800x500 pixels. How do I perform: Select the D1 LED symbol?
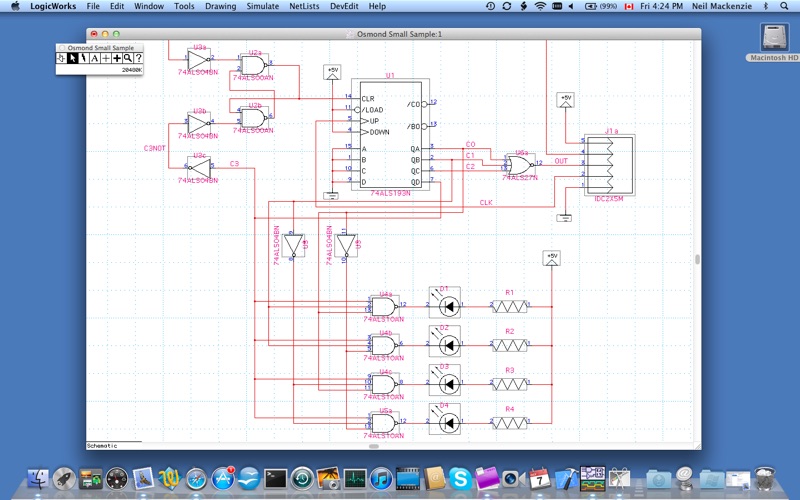pyautogui.click(x=444, y=303)
